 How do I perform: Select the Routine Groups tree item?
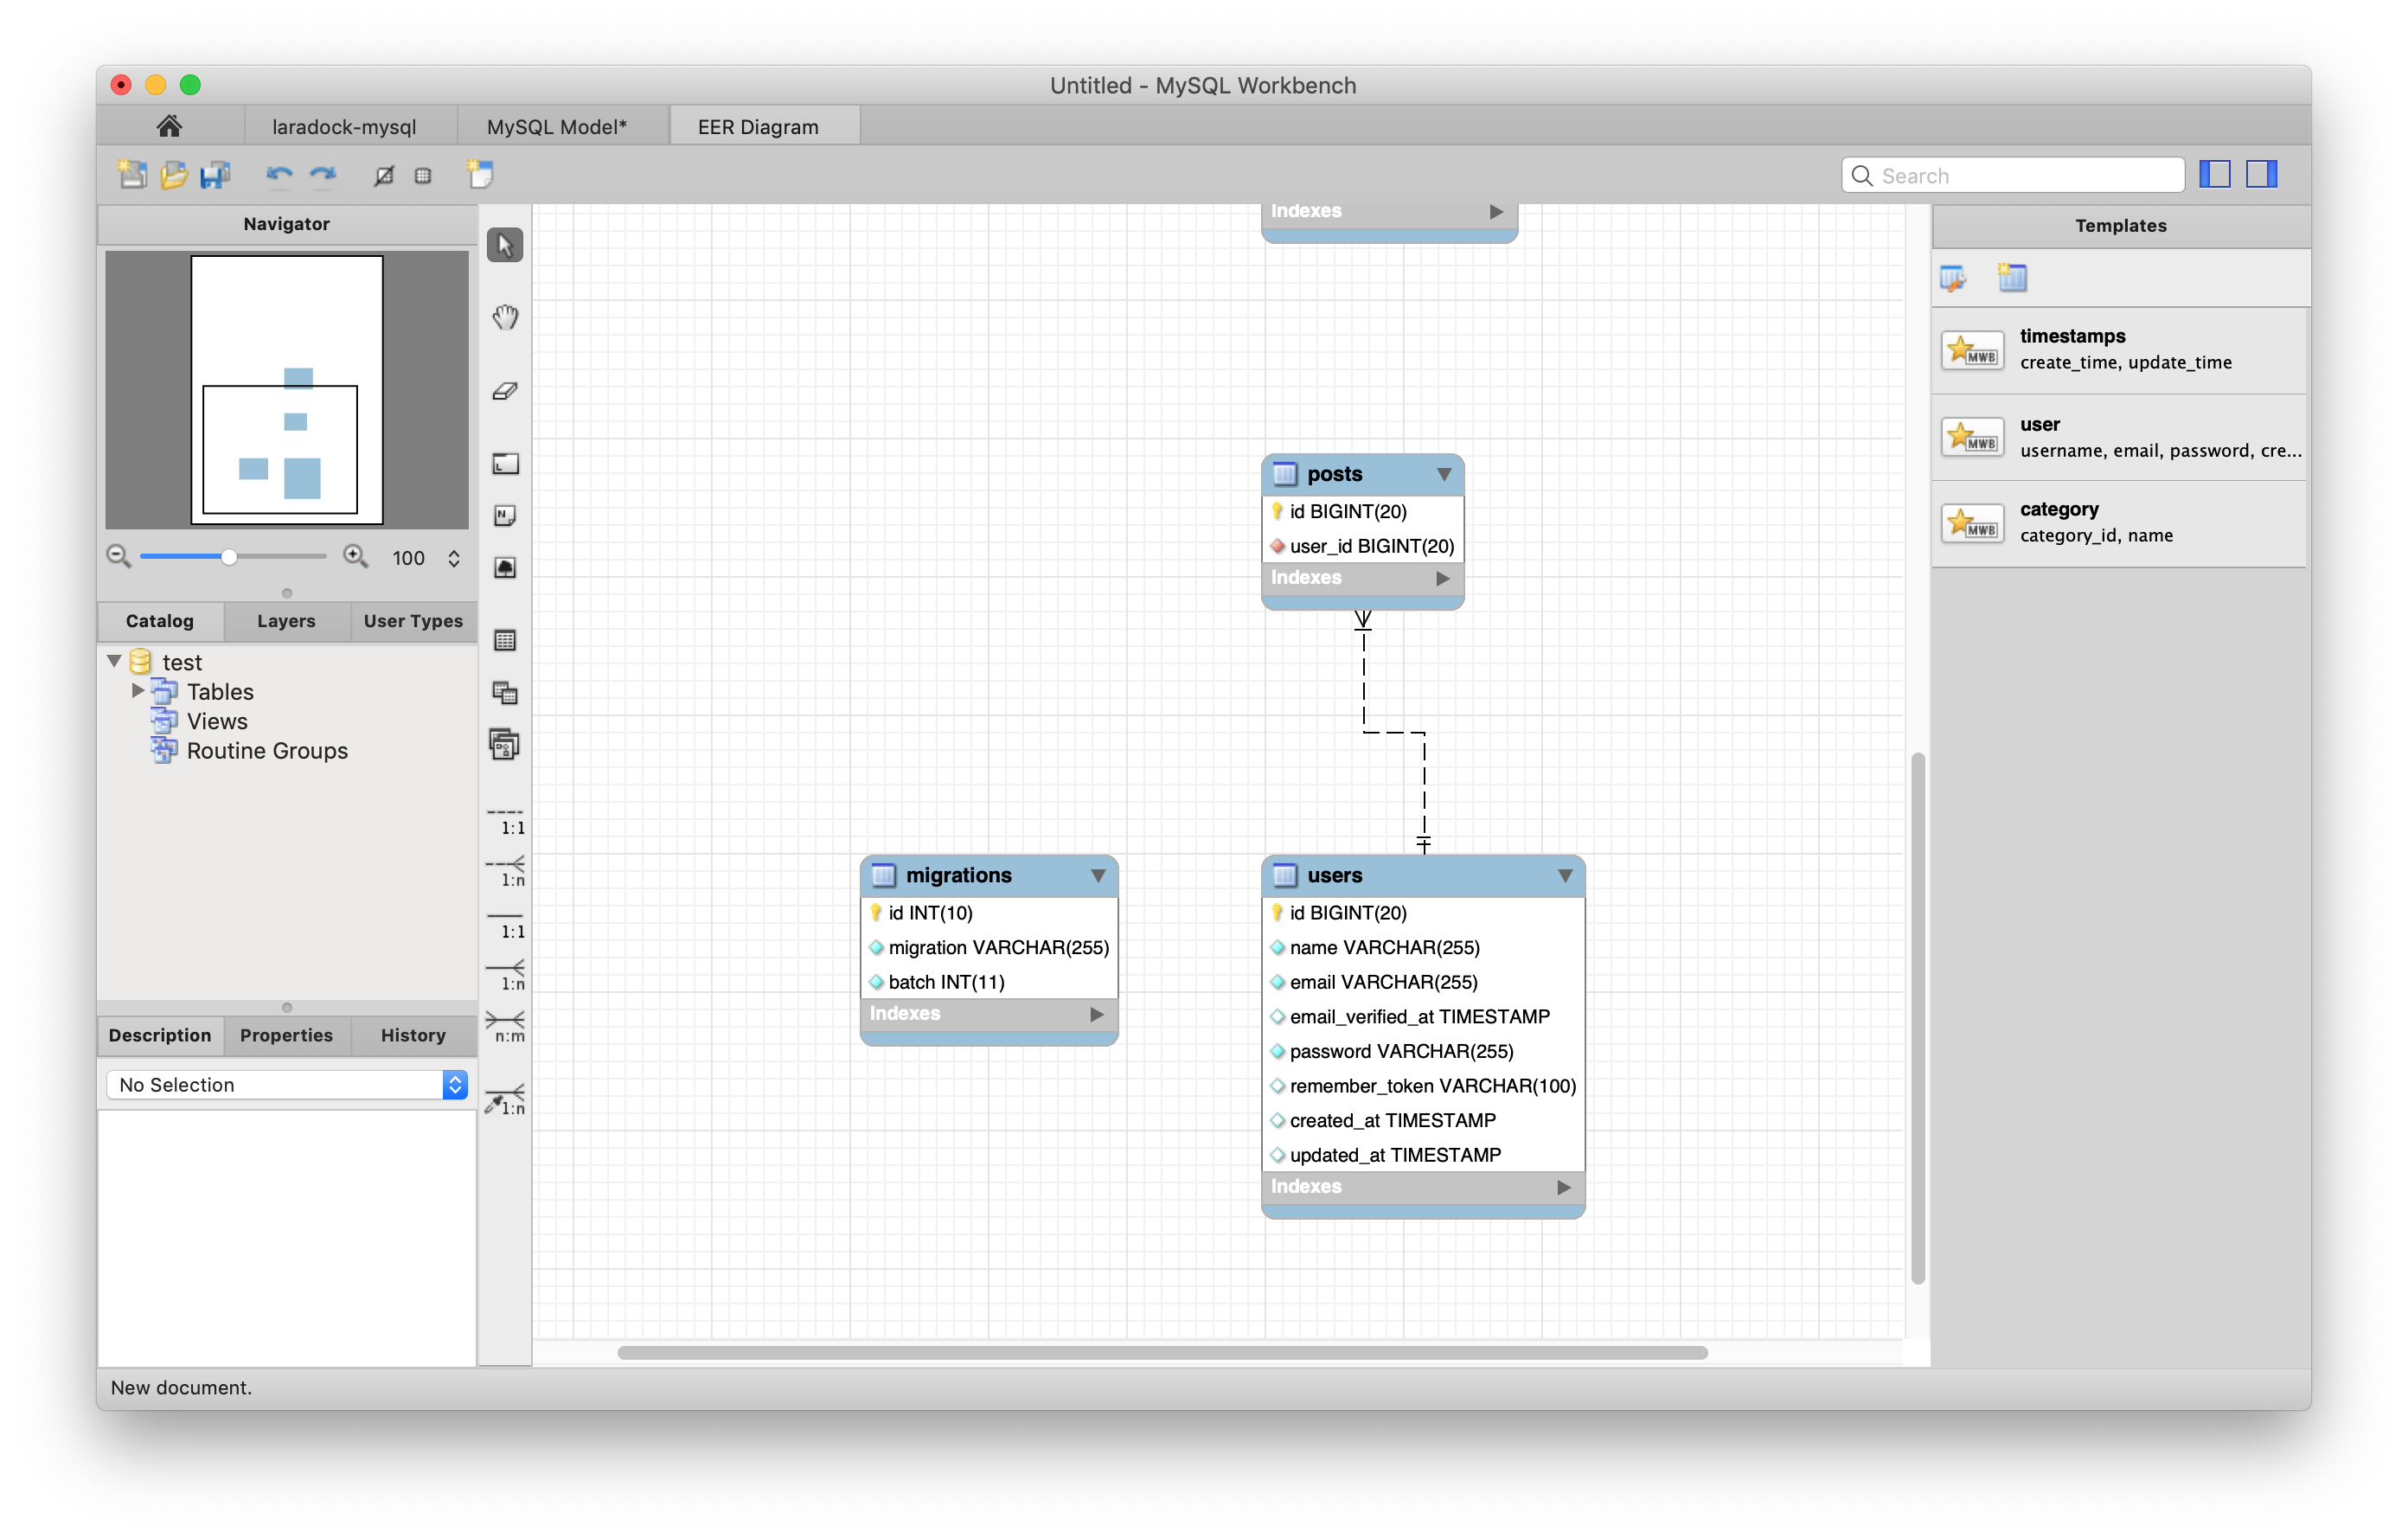[x=267, y=750]
